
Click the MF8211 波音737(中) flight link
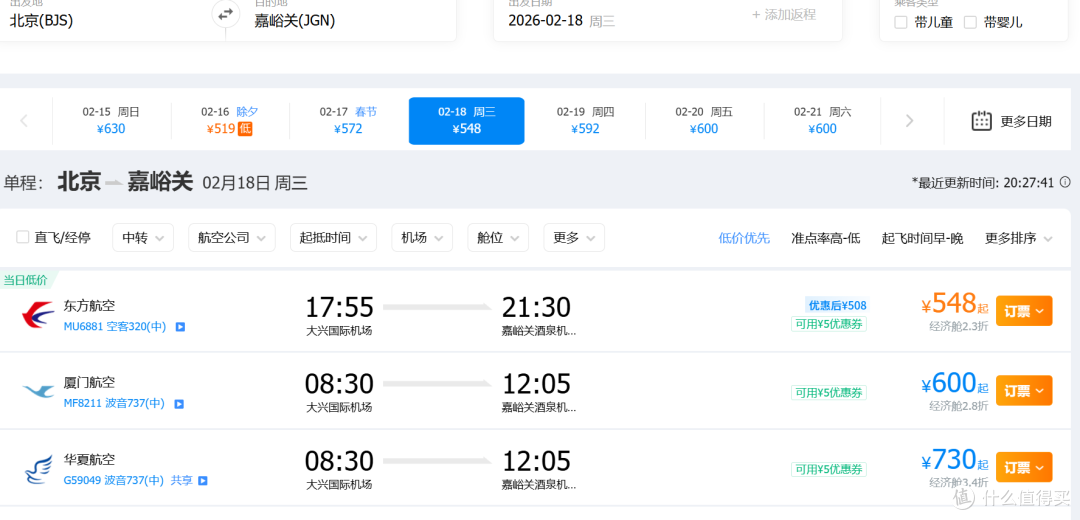pyautogui.click(x=114, y=403)
